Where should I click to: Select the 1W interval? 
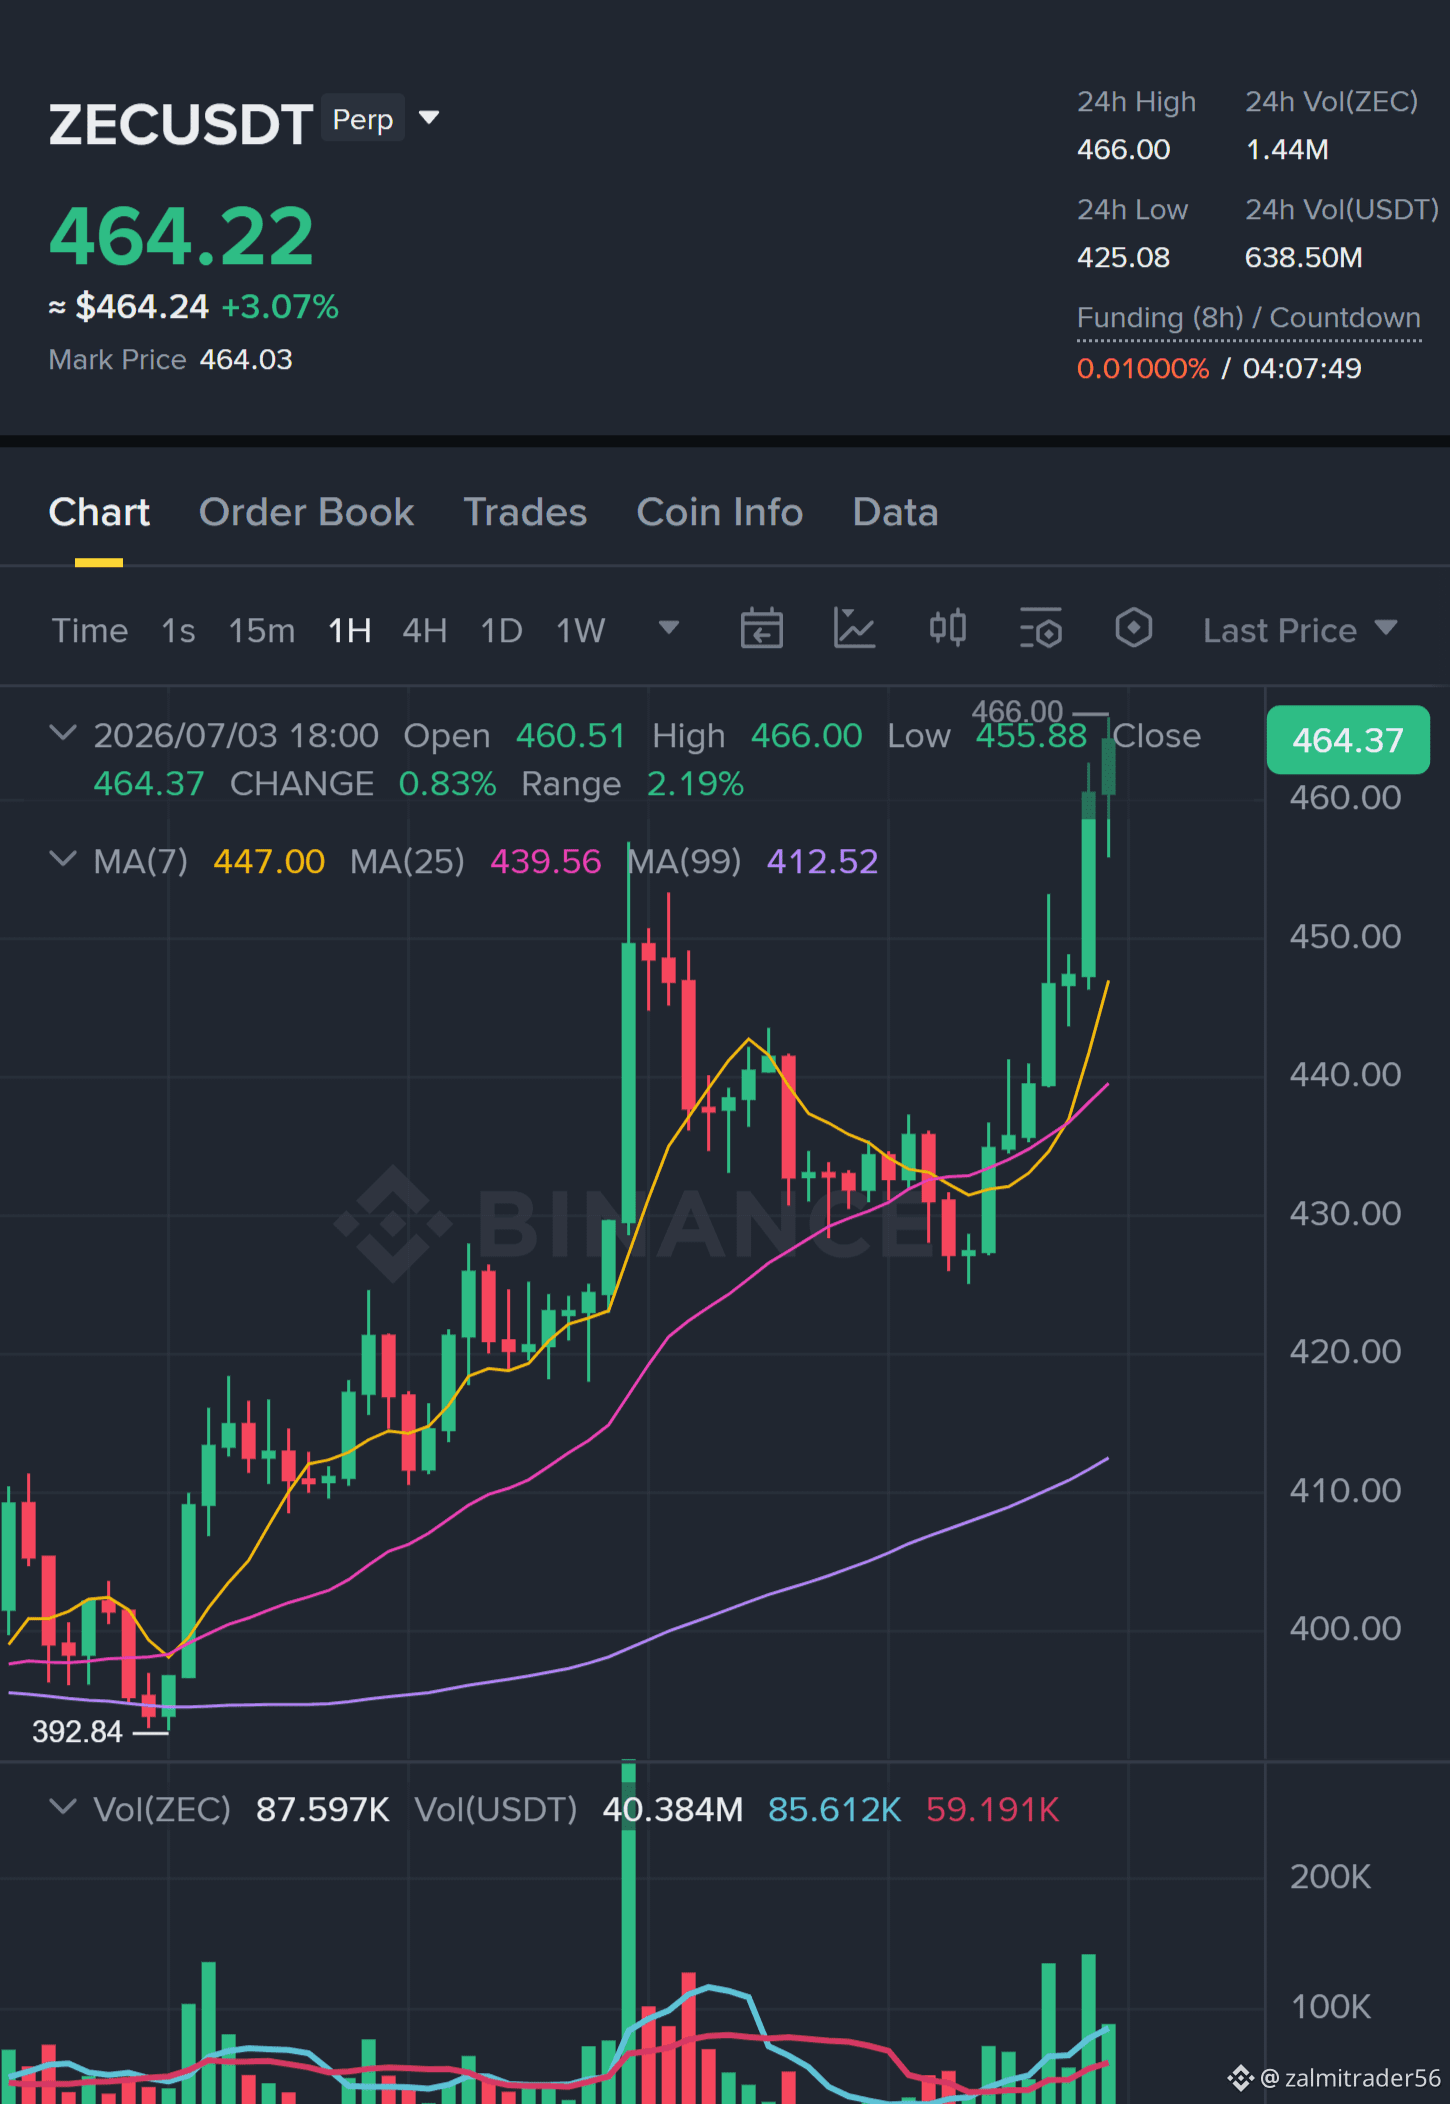coord(581,630)
